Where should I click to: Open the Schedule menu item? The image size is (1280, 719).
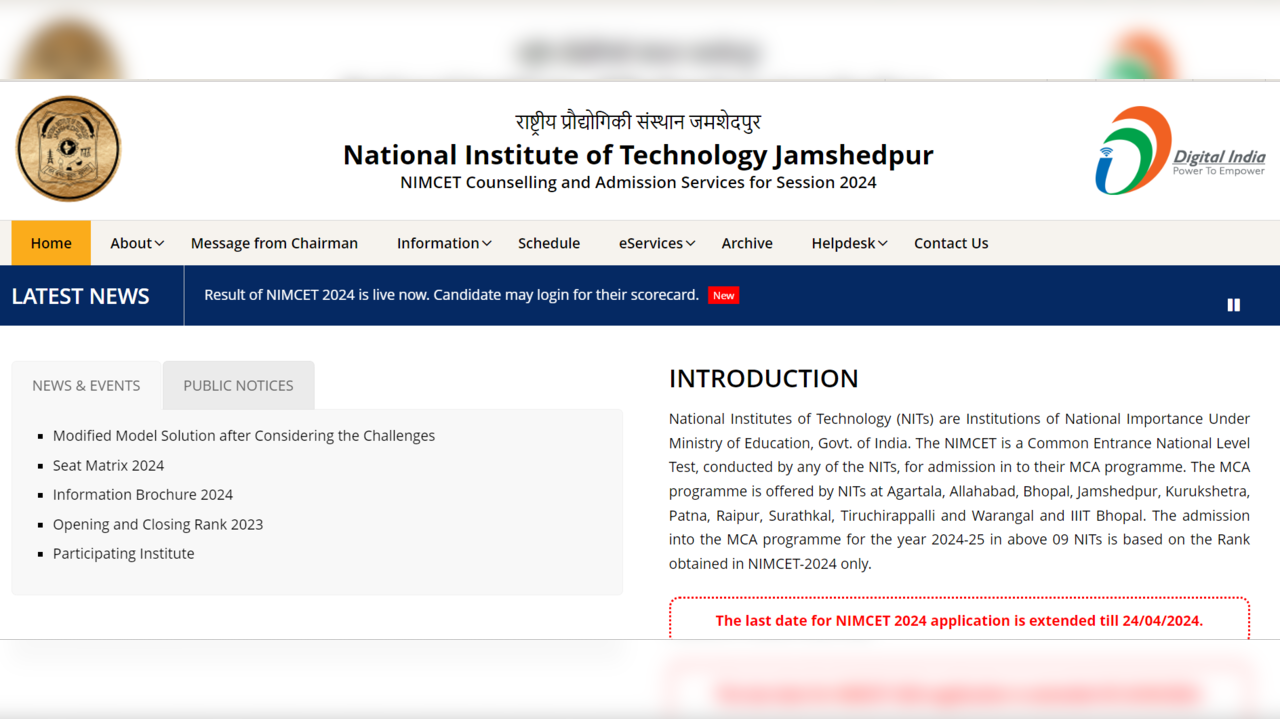[x=548, y=242]
